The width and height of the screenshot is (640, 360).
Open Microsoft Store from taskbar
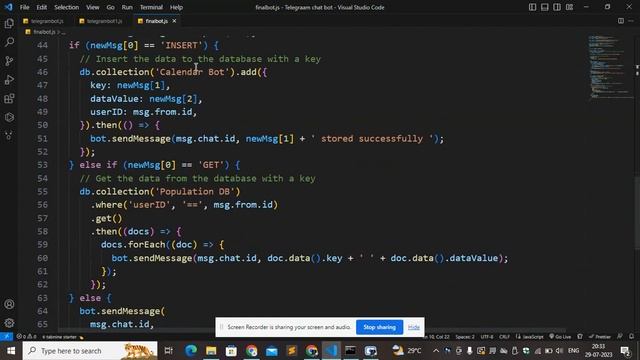coord(231,351)
